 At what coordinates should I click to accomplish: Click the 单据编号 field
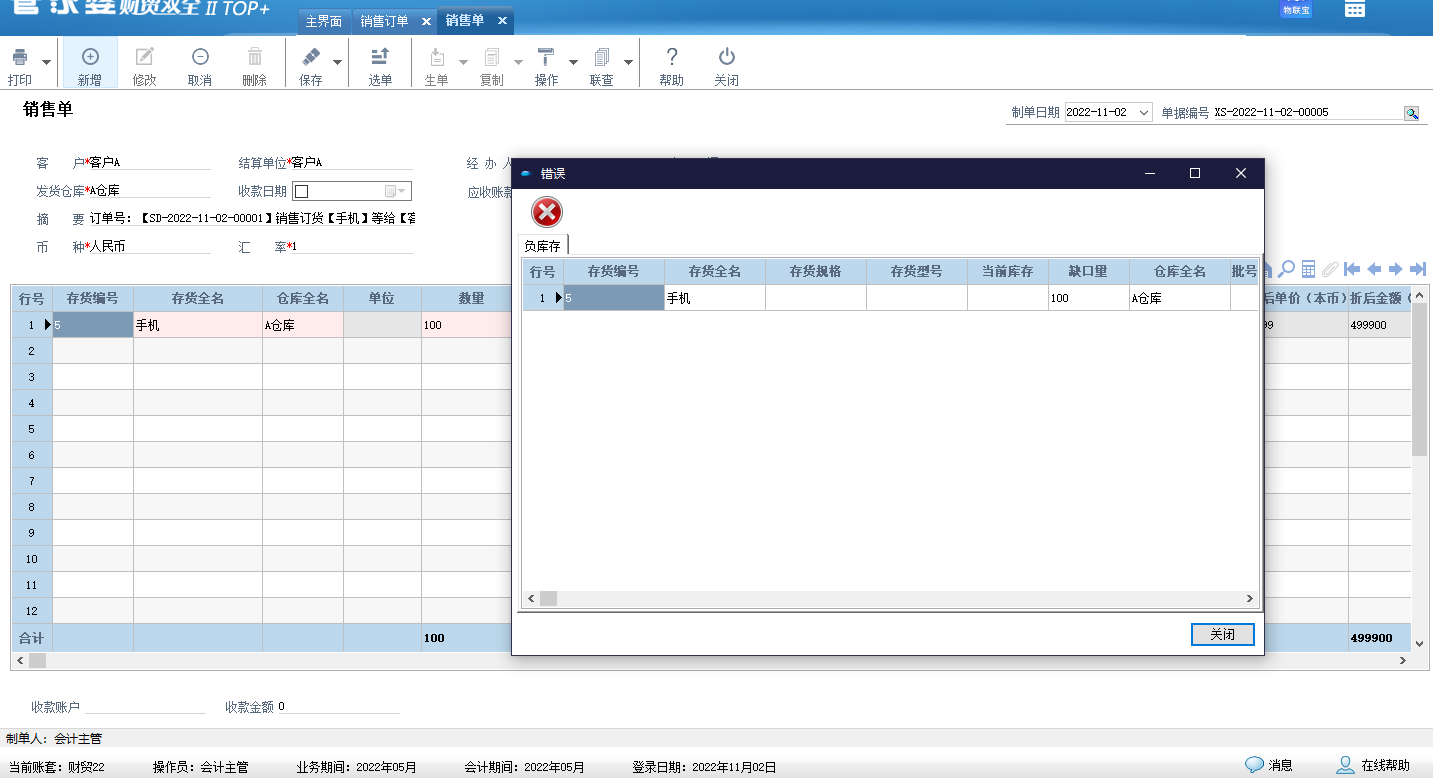point(1308,113)
